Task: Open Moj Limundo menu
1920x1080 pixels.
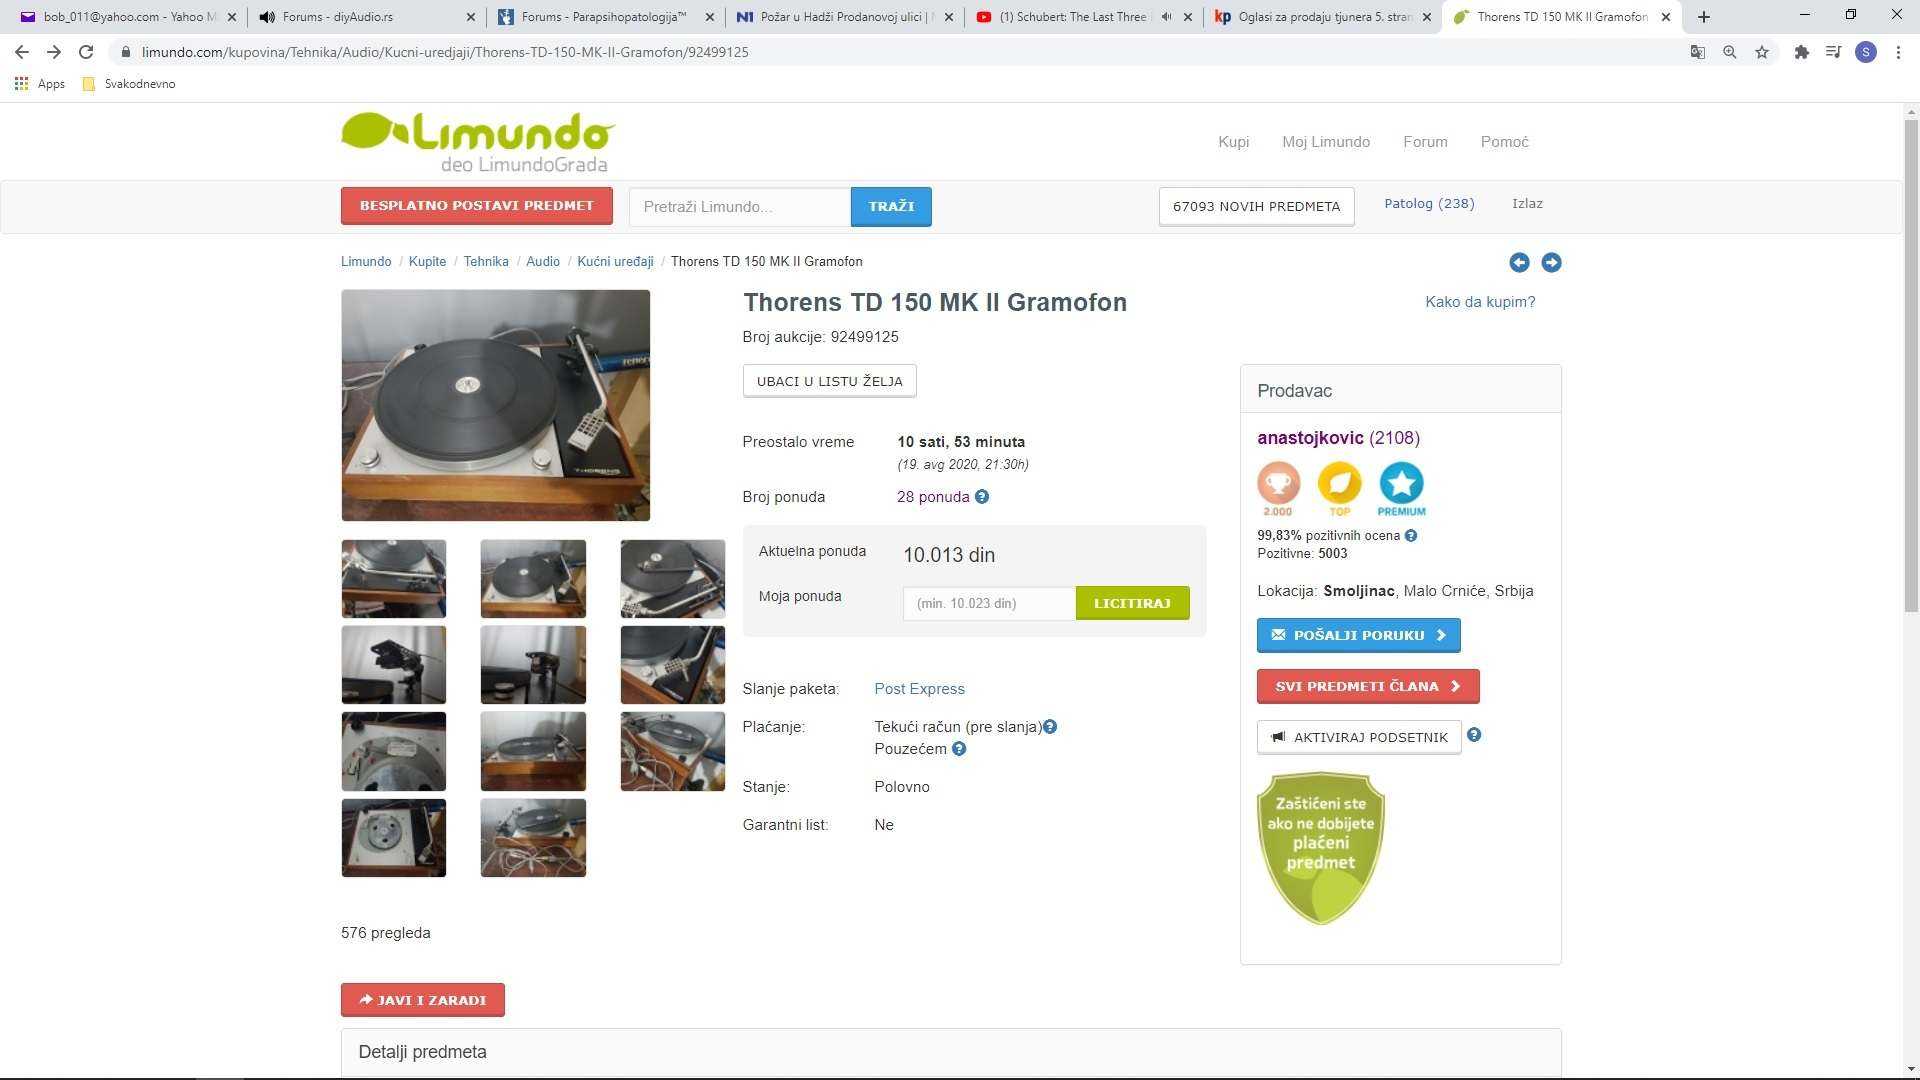Action: pos(1326,142)
